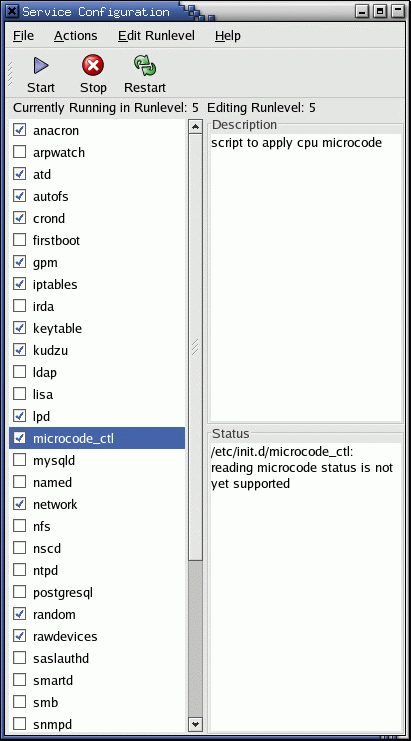This screenshot has width=411, height=741.
Task: Open the window menu icon in title bar
Action: click(13, 11)
